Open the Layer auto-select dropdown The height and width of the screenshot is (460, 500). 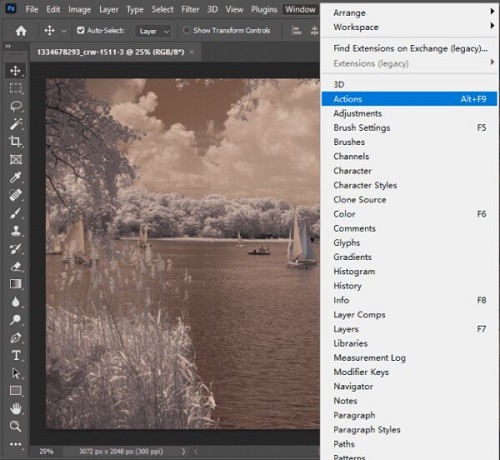click(153, 31)
